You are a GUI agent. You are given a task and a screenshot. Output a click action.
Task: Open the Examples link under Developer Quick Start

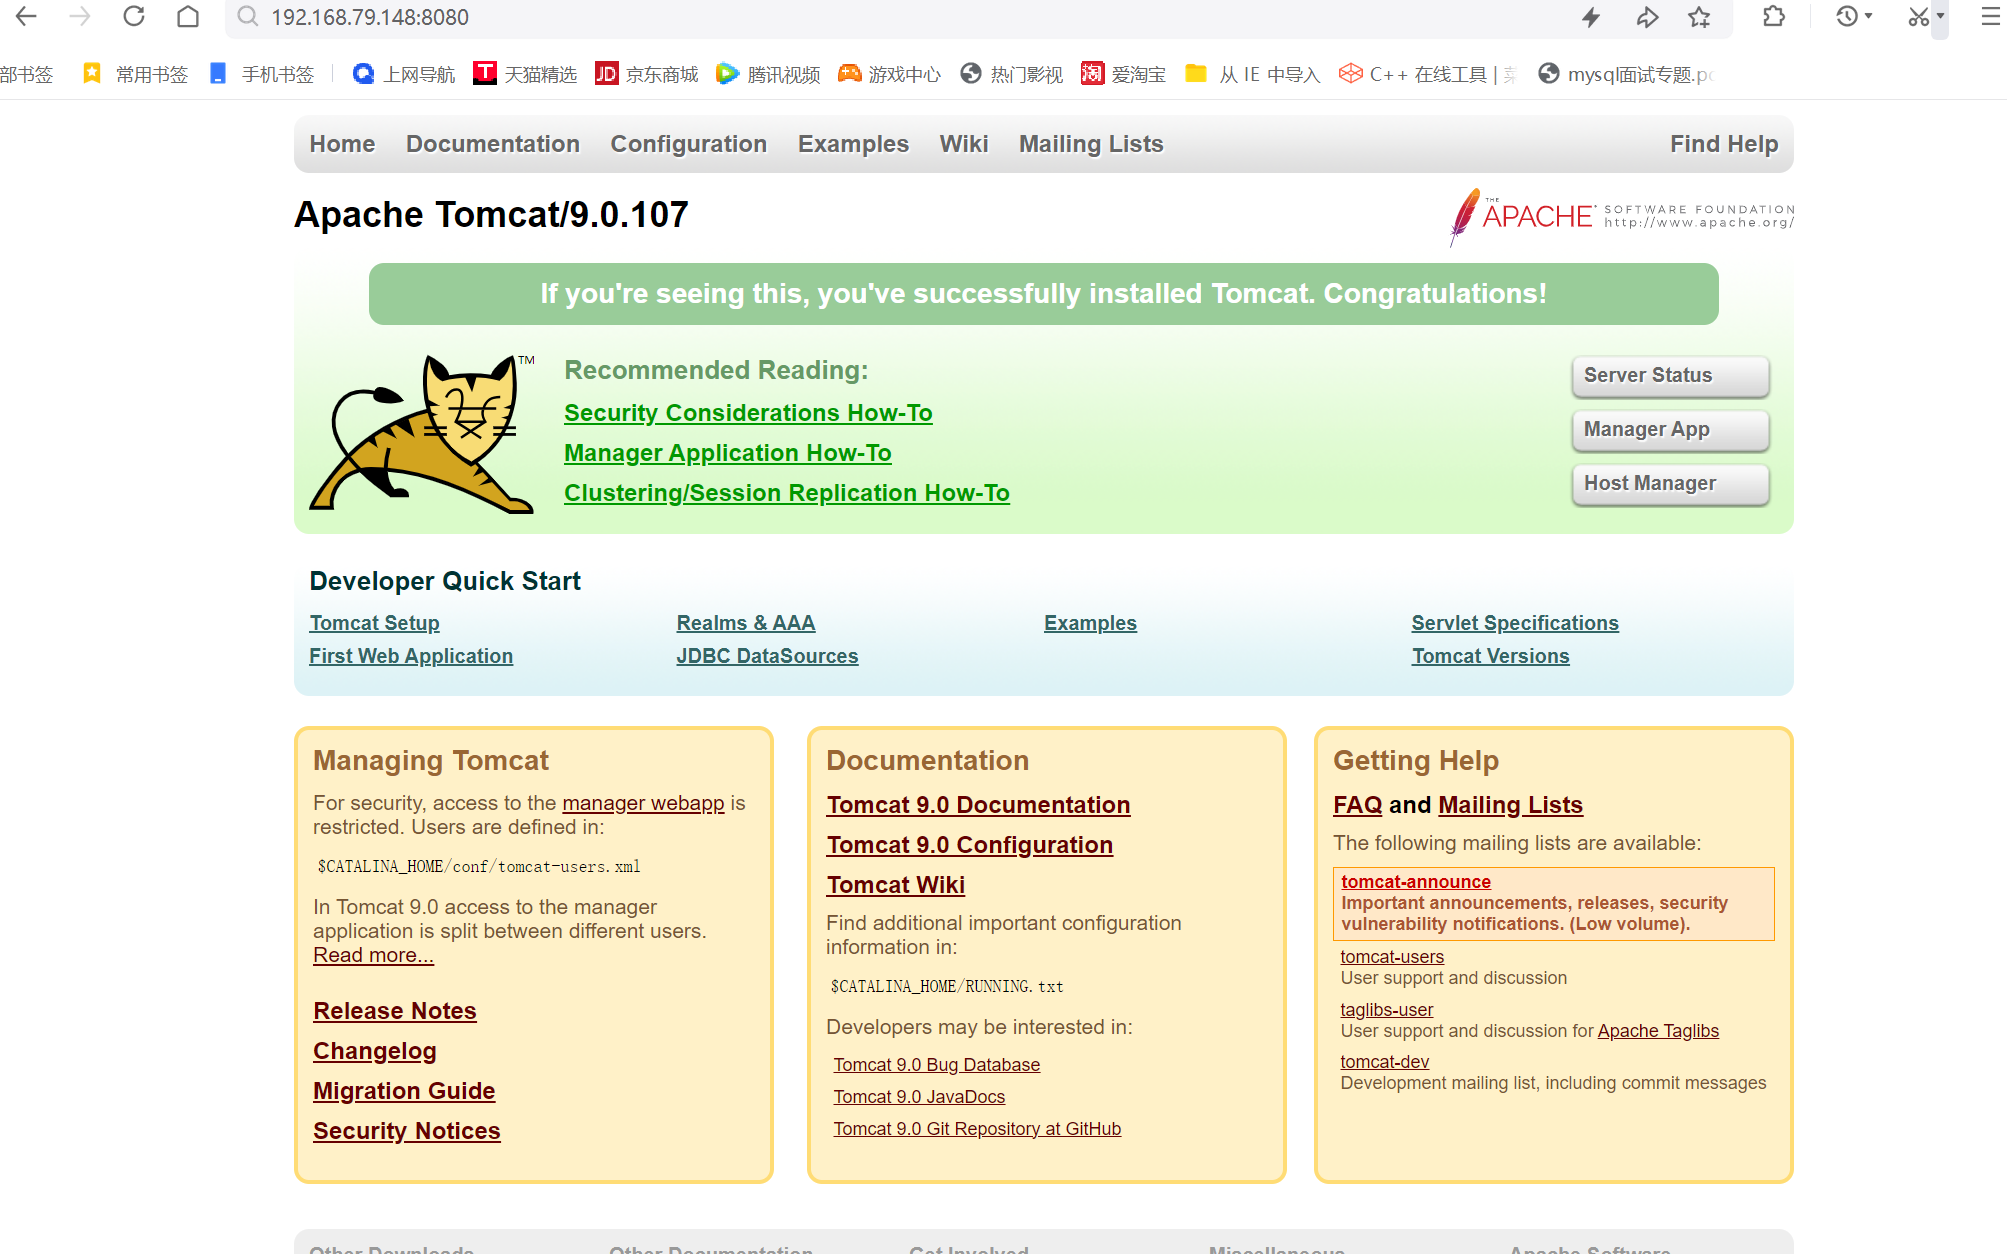coord(1090,623)
